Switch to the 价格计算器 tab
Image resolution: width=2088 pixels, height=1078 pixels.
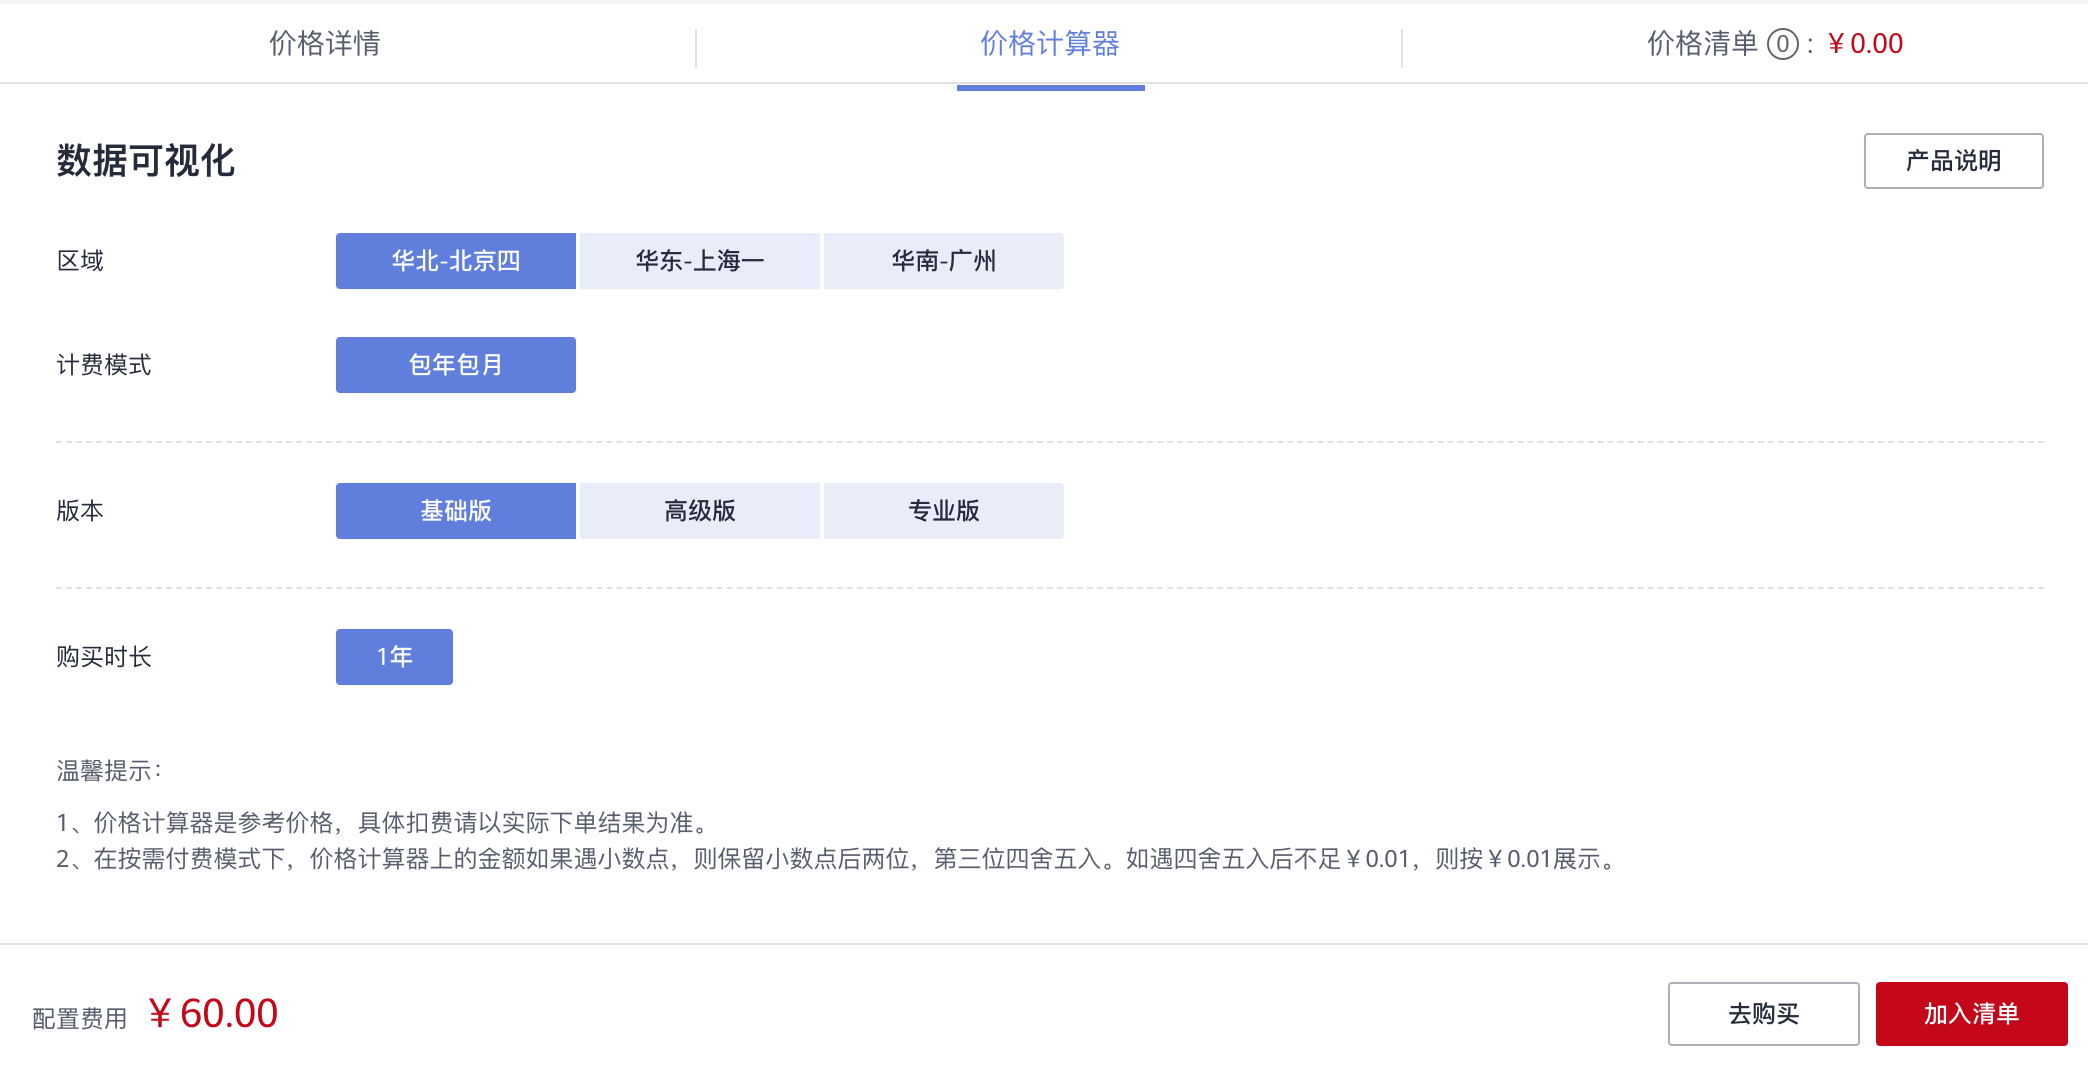[1050, 44]
